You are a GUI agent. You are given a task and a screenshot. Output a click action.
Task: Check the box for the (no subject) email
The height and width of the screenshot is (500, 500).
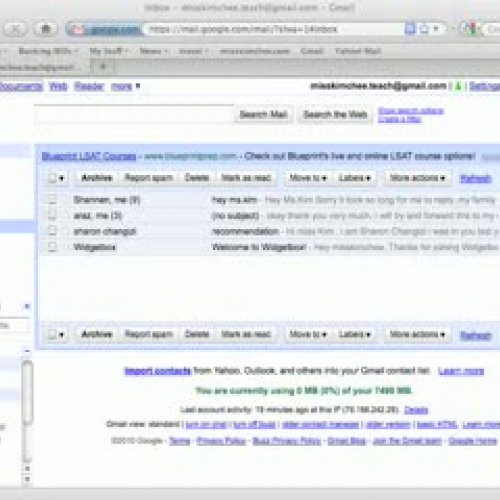coord(52,215)
